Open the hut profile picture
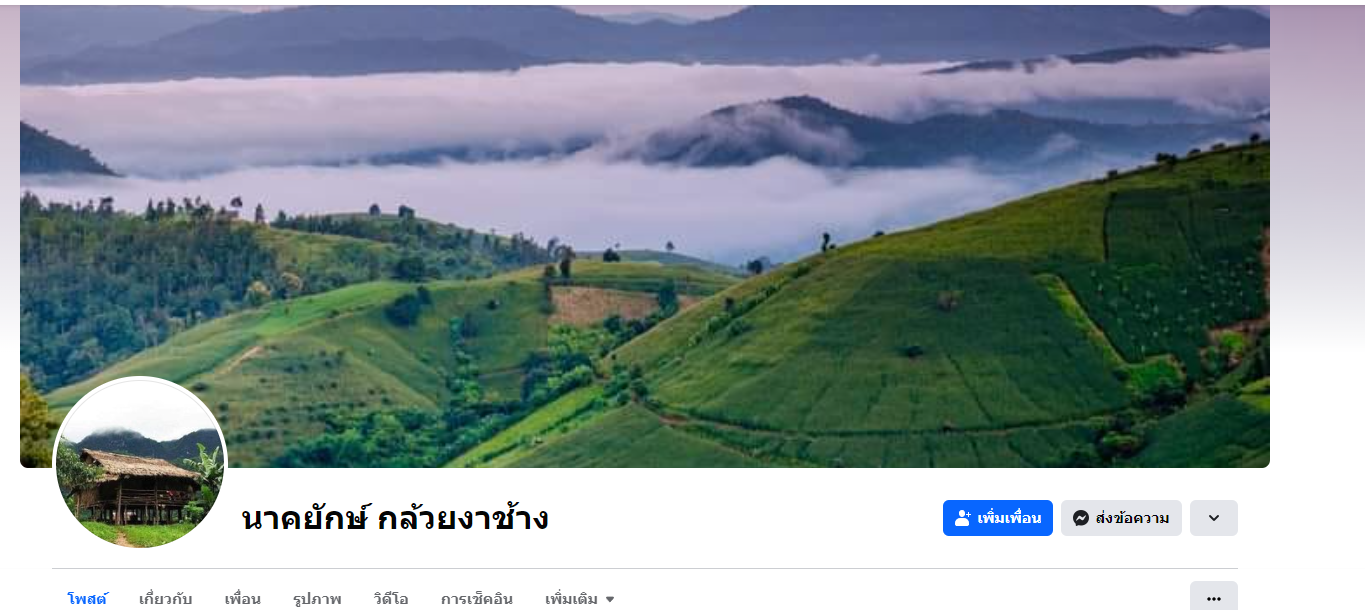This screenshot has height=610, width=1365. tap(140, 464)
